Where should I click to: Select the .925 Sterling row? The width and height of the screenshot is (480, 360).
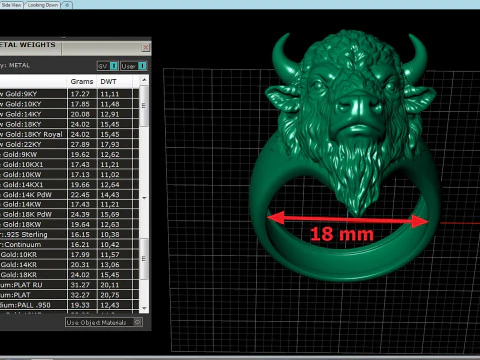click(x=69, y=234)
